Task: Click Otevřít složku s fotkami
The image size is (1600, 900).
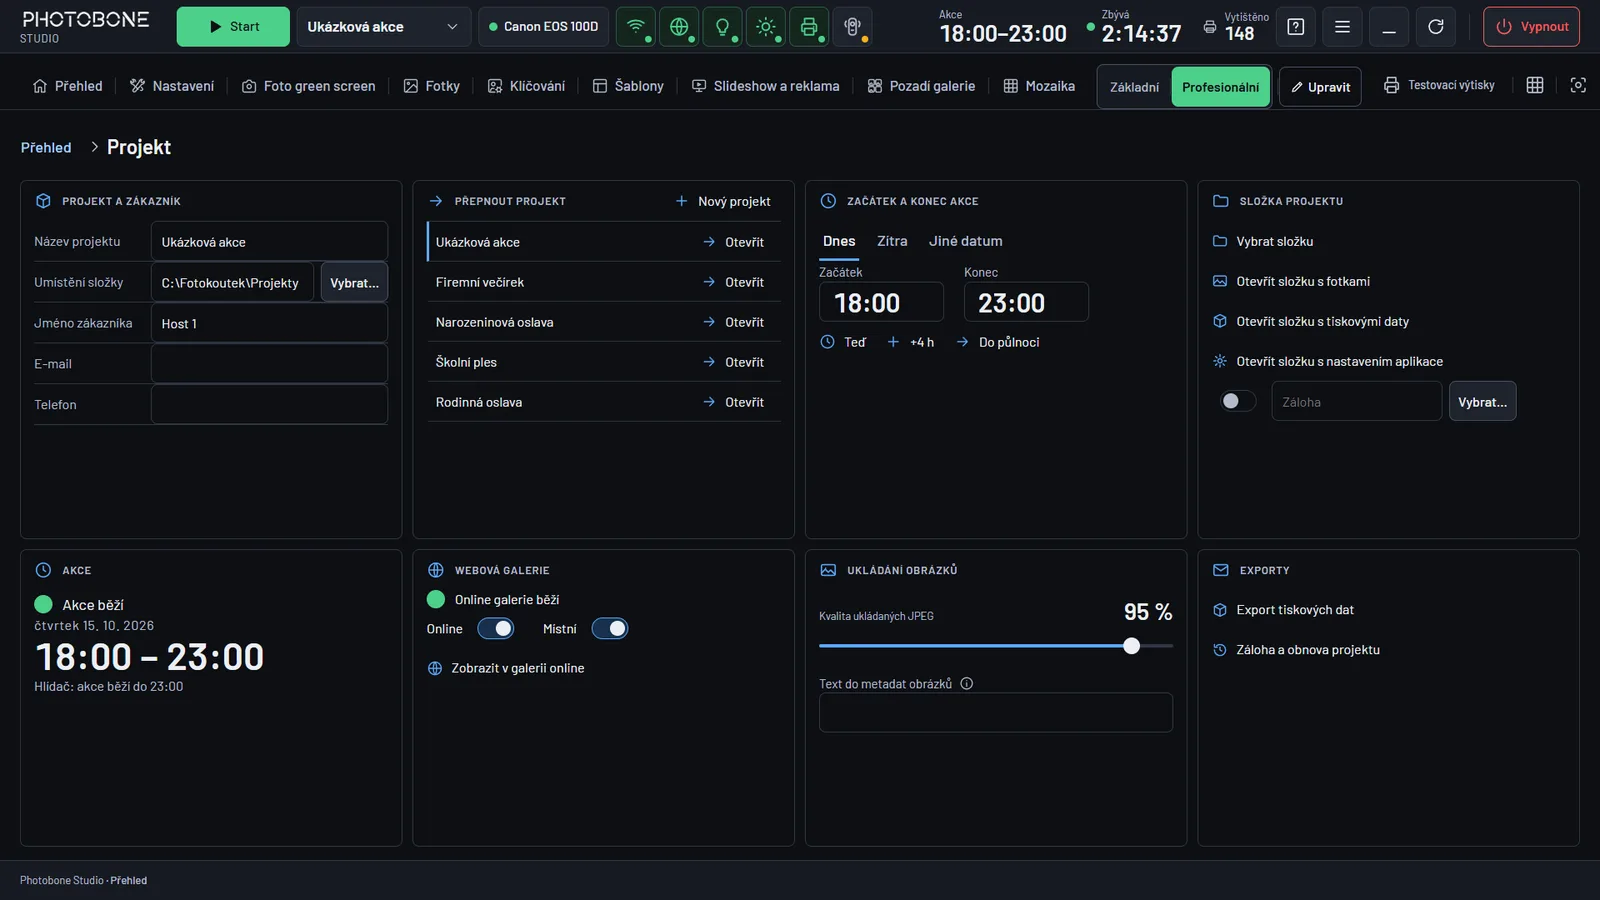Action: click(x=1291, y=281)
